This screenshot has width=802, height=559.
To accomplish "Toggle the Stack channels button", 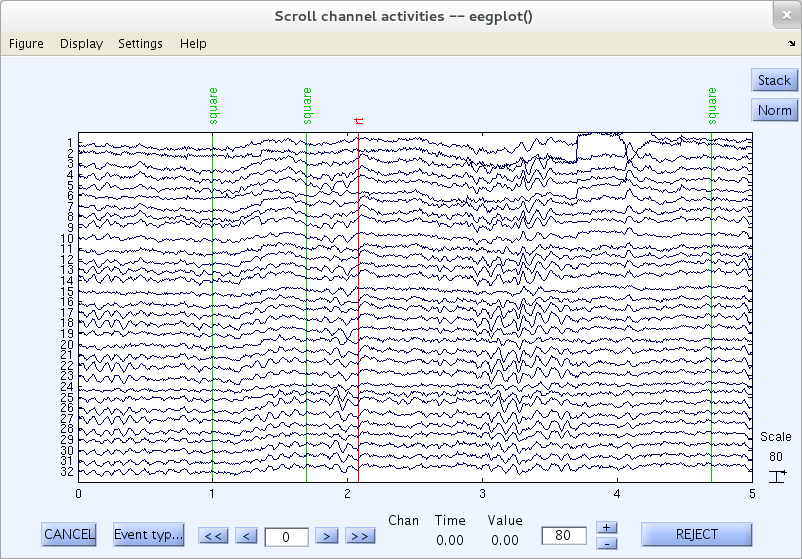I will pos(774,81).
